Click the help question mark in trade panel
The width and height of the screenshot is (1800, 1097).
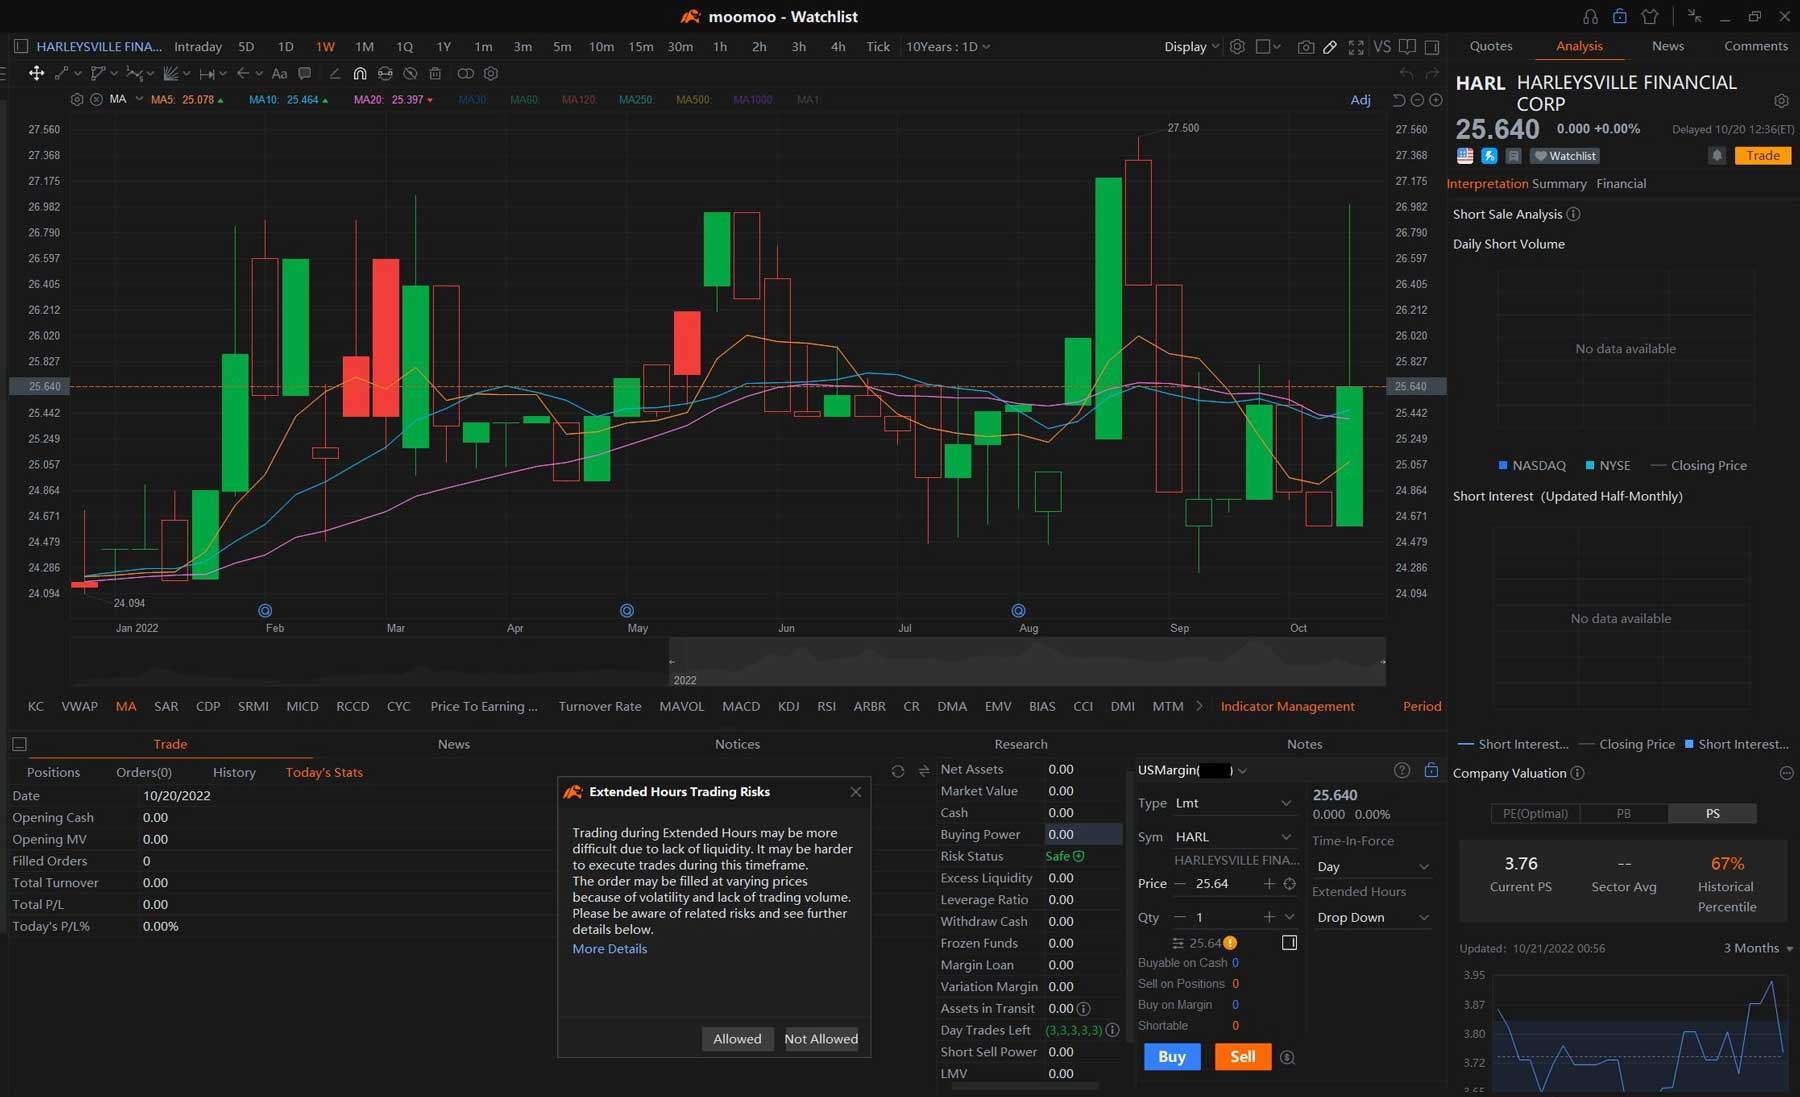[1402, 770]
